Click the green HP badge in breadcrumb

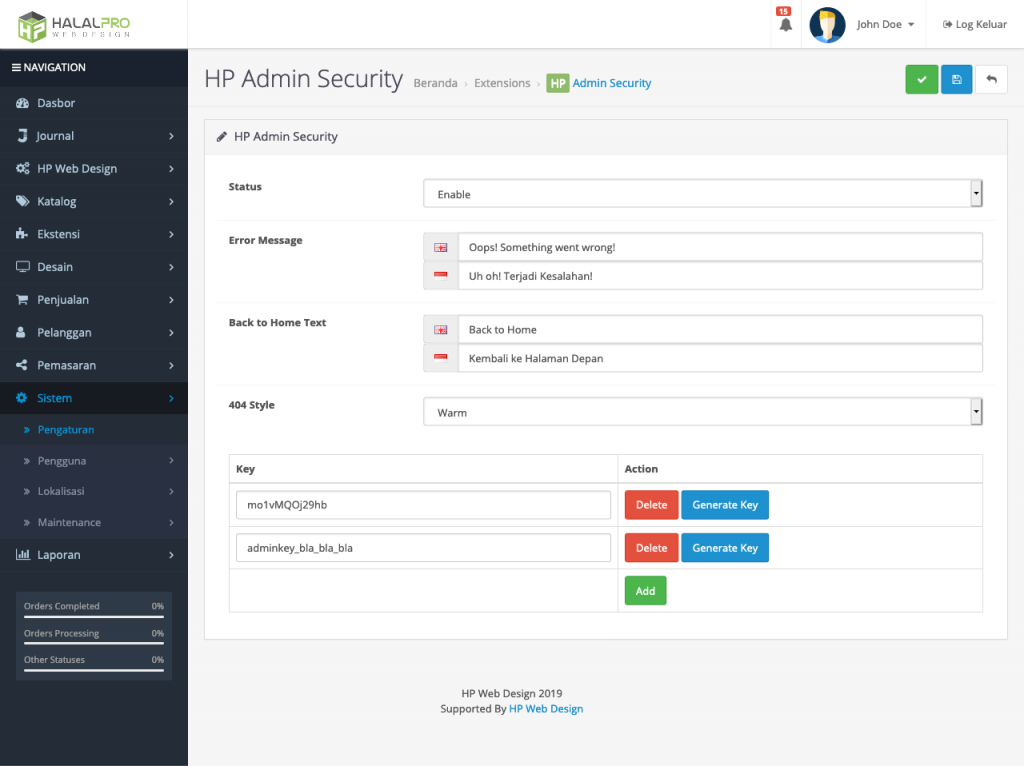(557, 84)
